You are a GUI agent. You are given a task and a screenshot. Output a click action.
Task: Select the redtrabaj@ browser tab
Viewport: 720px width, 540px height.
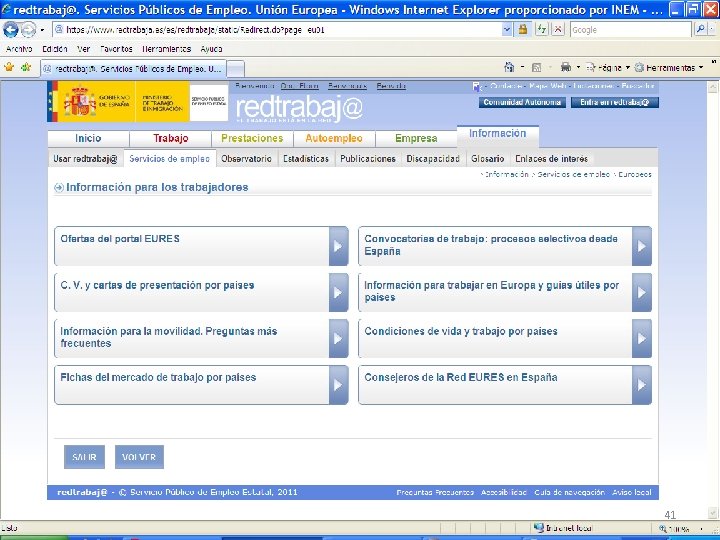tap(133, 69)
